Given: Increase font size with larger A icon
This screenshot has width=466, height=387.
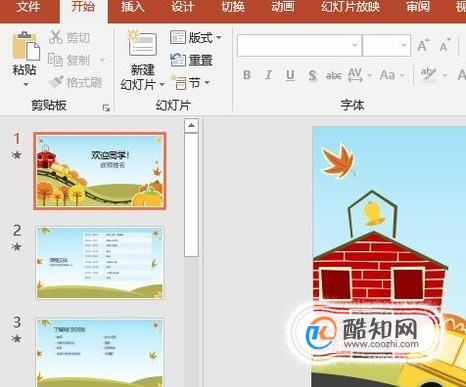Looking at the screenshot, I should (x=423, y=45).
